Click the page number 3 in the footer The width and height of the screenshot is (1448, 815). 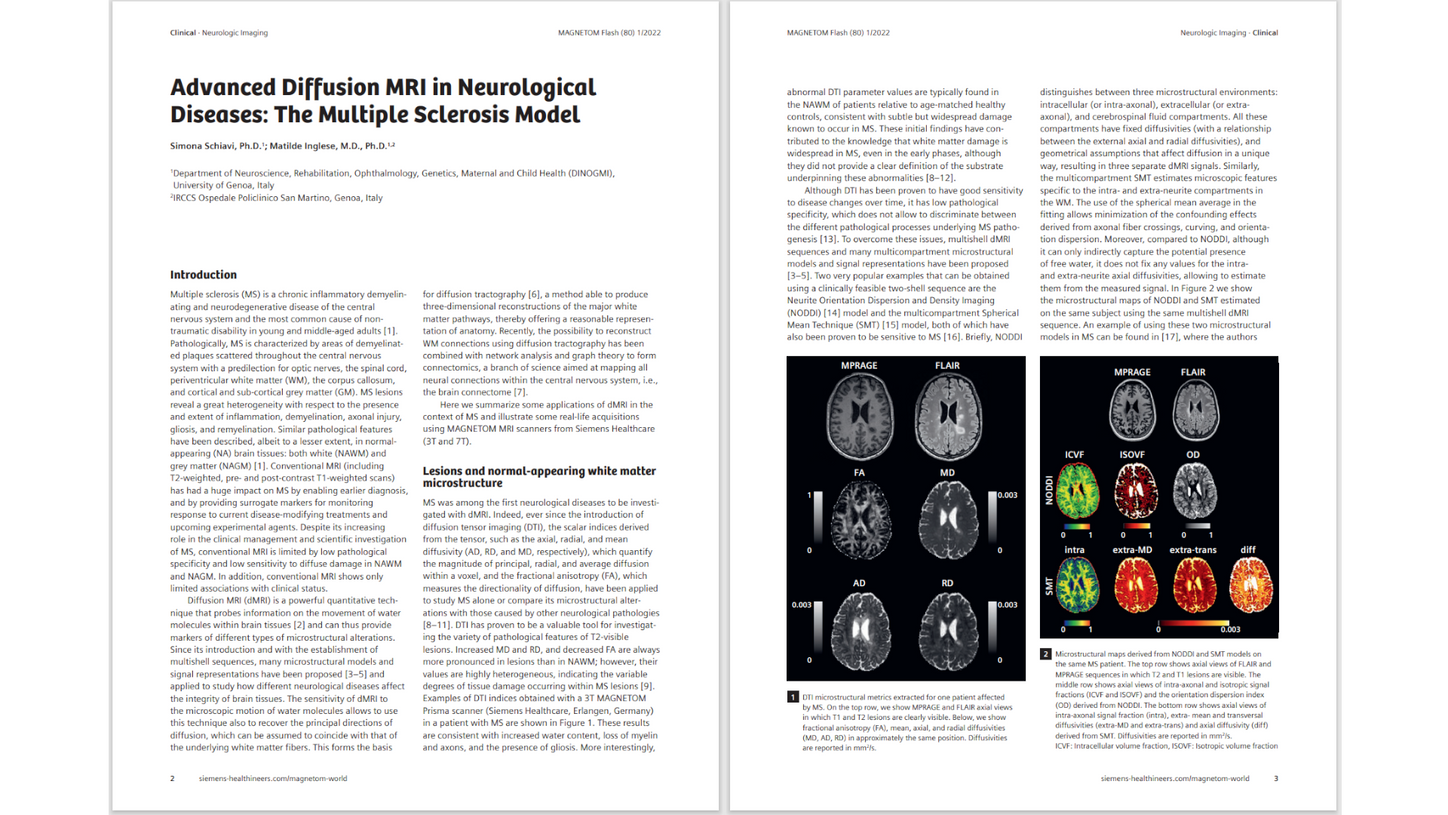[1275, 777]
